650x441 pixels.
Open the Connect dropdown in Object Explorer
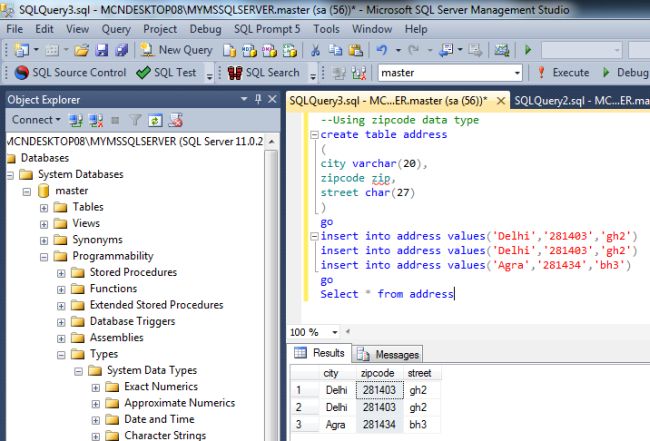36,120
